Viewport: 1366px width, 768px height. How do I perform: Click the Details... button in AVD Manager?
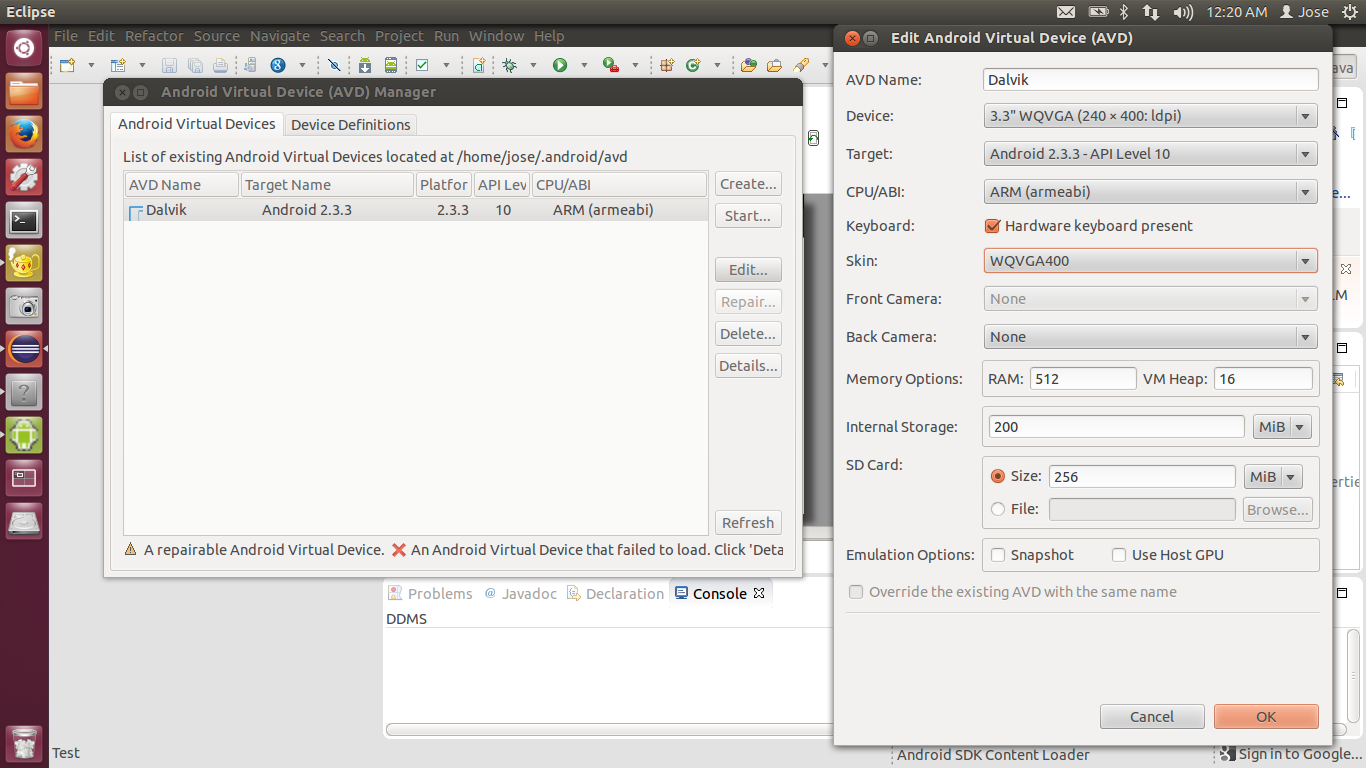coord(748,366)
